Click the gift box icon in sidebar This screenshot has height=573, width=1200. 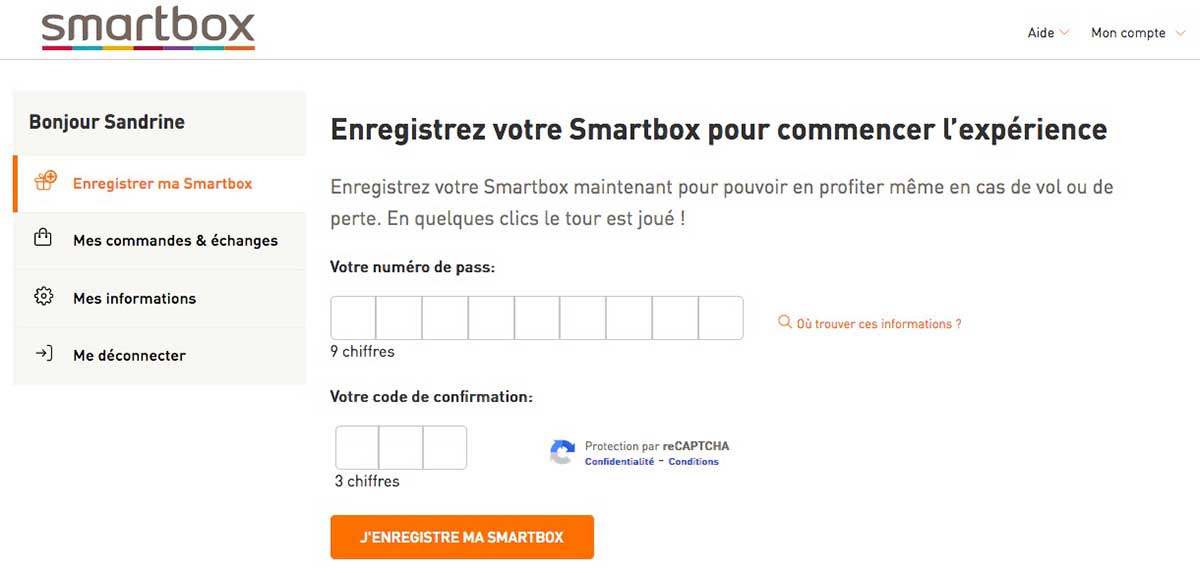pos(45,182)
